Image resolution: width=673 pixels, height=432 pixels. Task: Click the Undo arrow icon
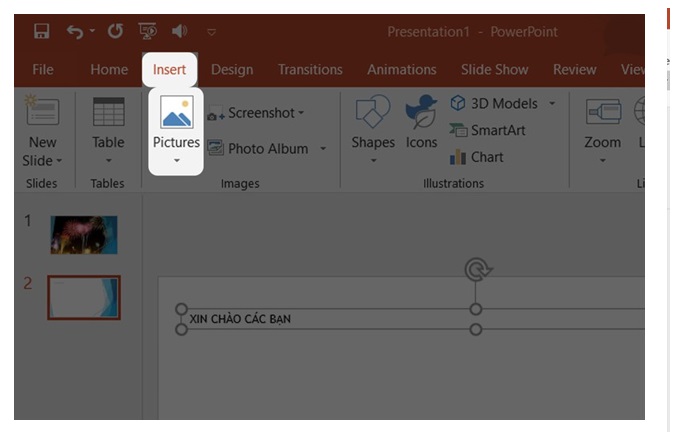74,31
